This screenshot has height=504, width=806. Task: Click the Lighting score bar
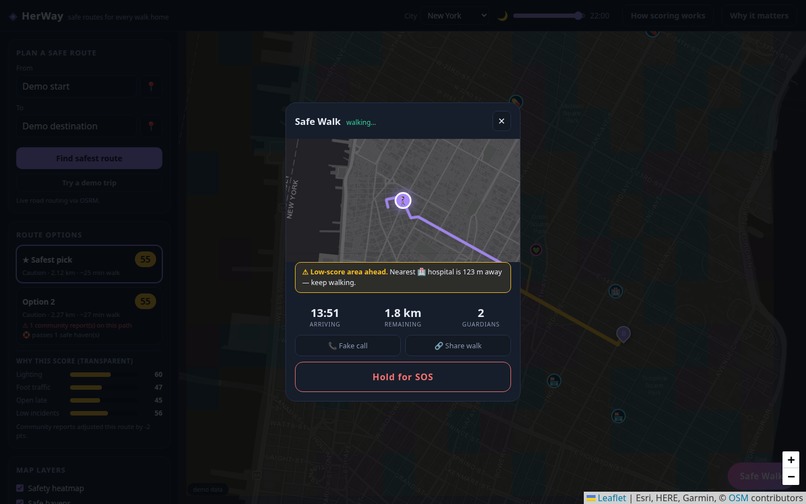point(103,374)
